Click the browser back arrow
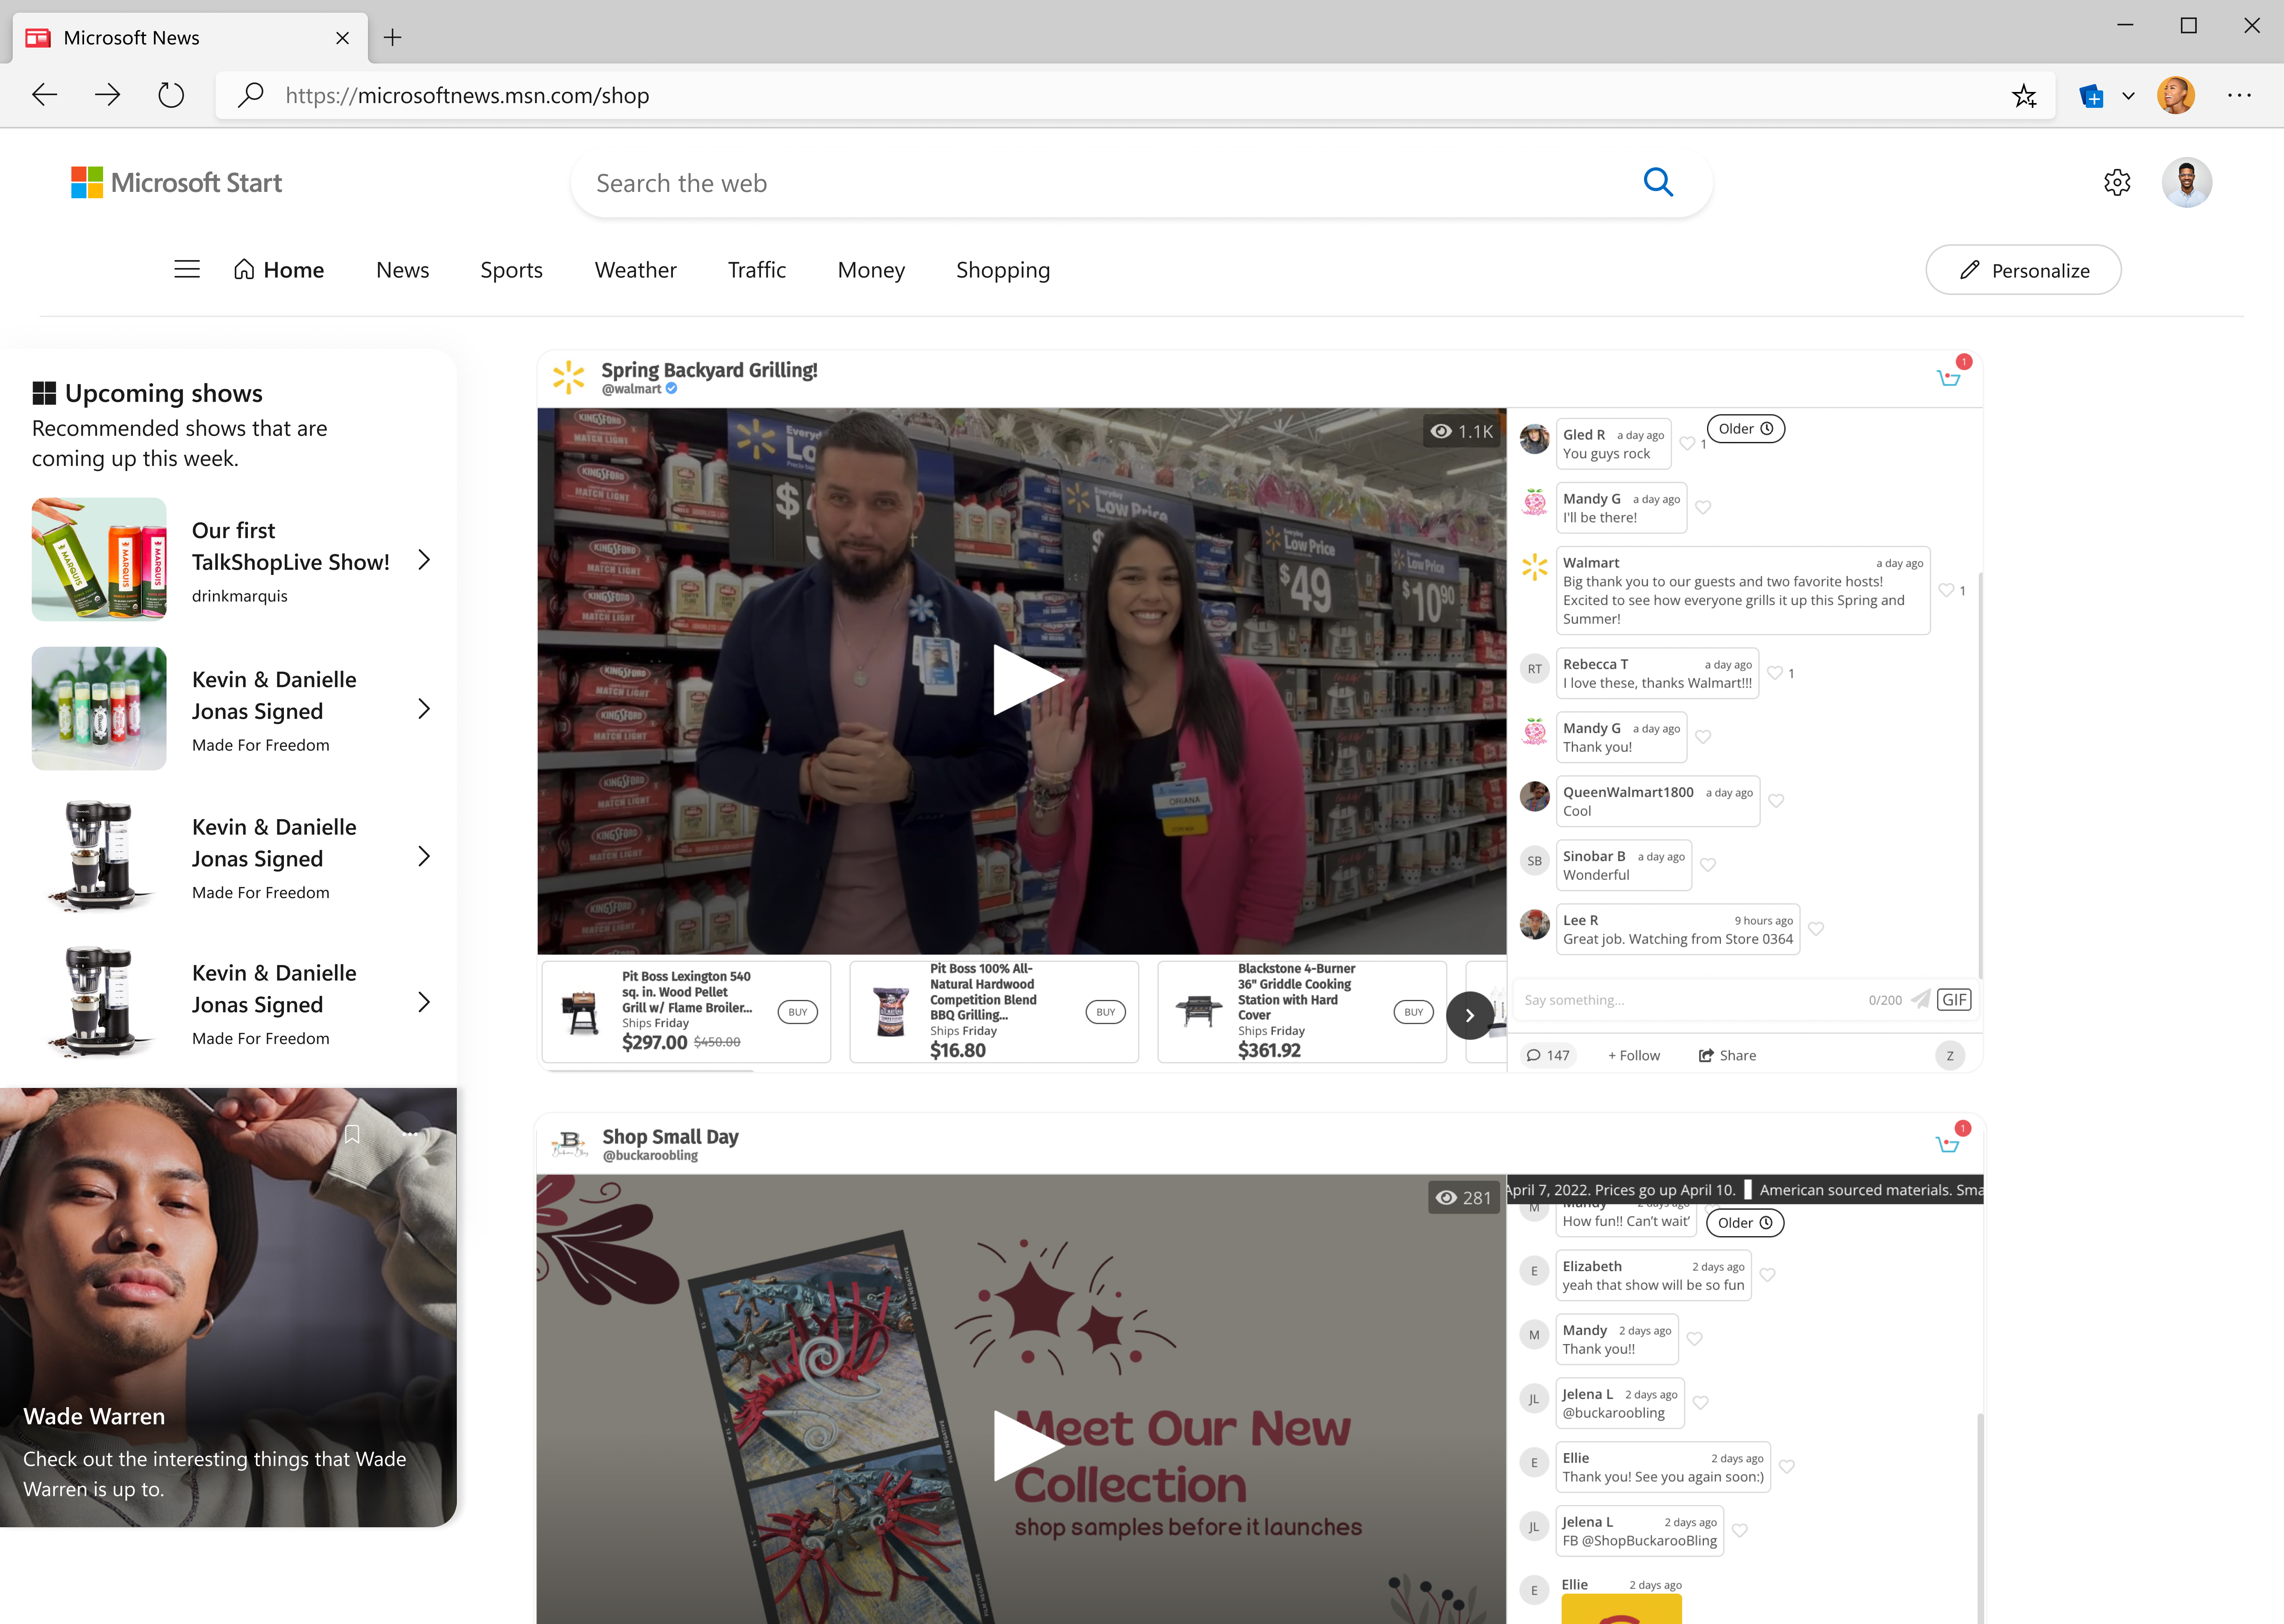The image size is (2284, 1624). (x=45, y=95)
